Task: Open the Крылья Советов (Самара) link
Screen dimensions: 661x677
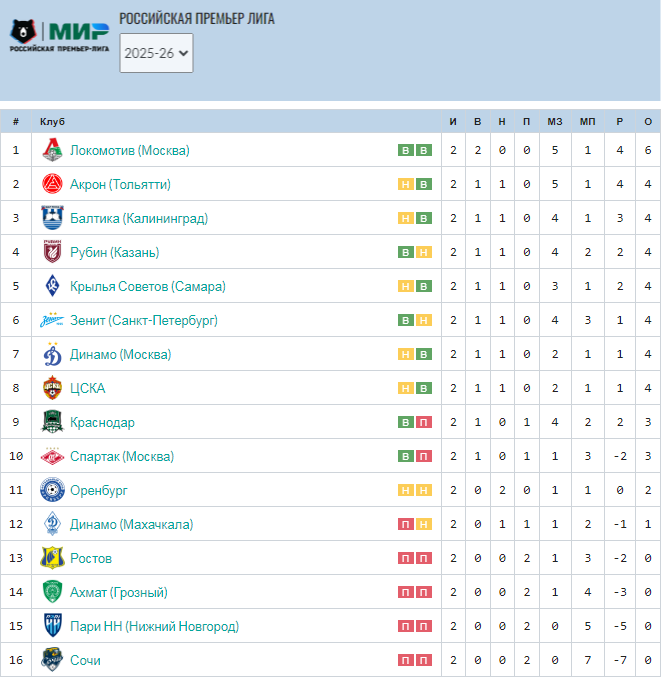Action: pos(148,286)
